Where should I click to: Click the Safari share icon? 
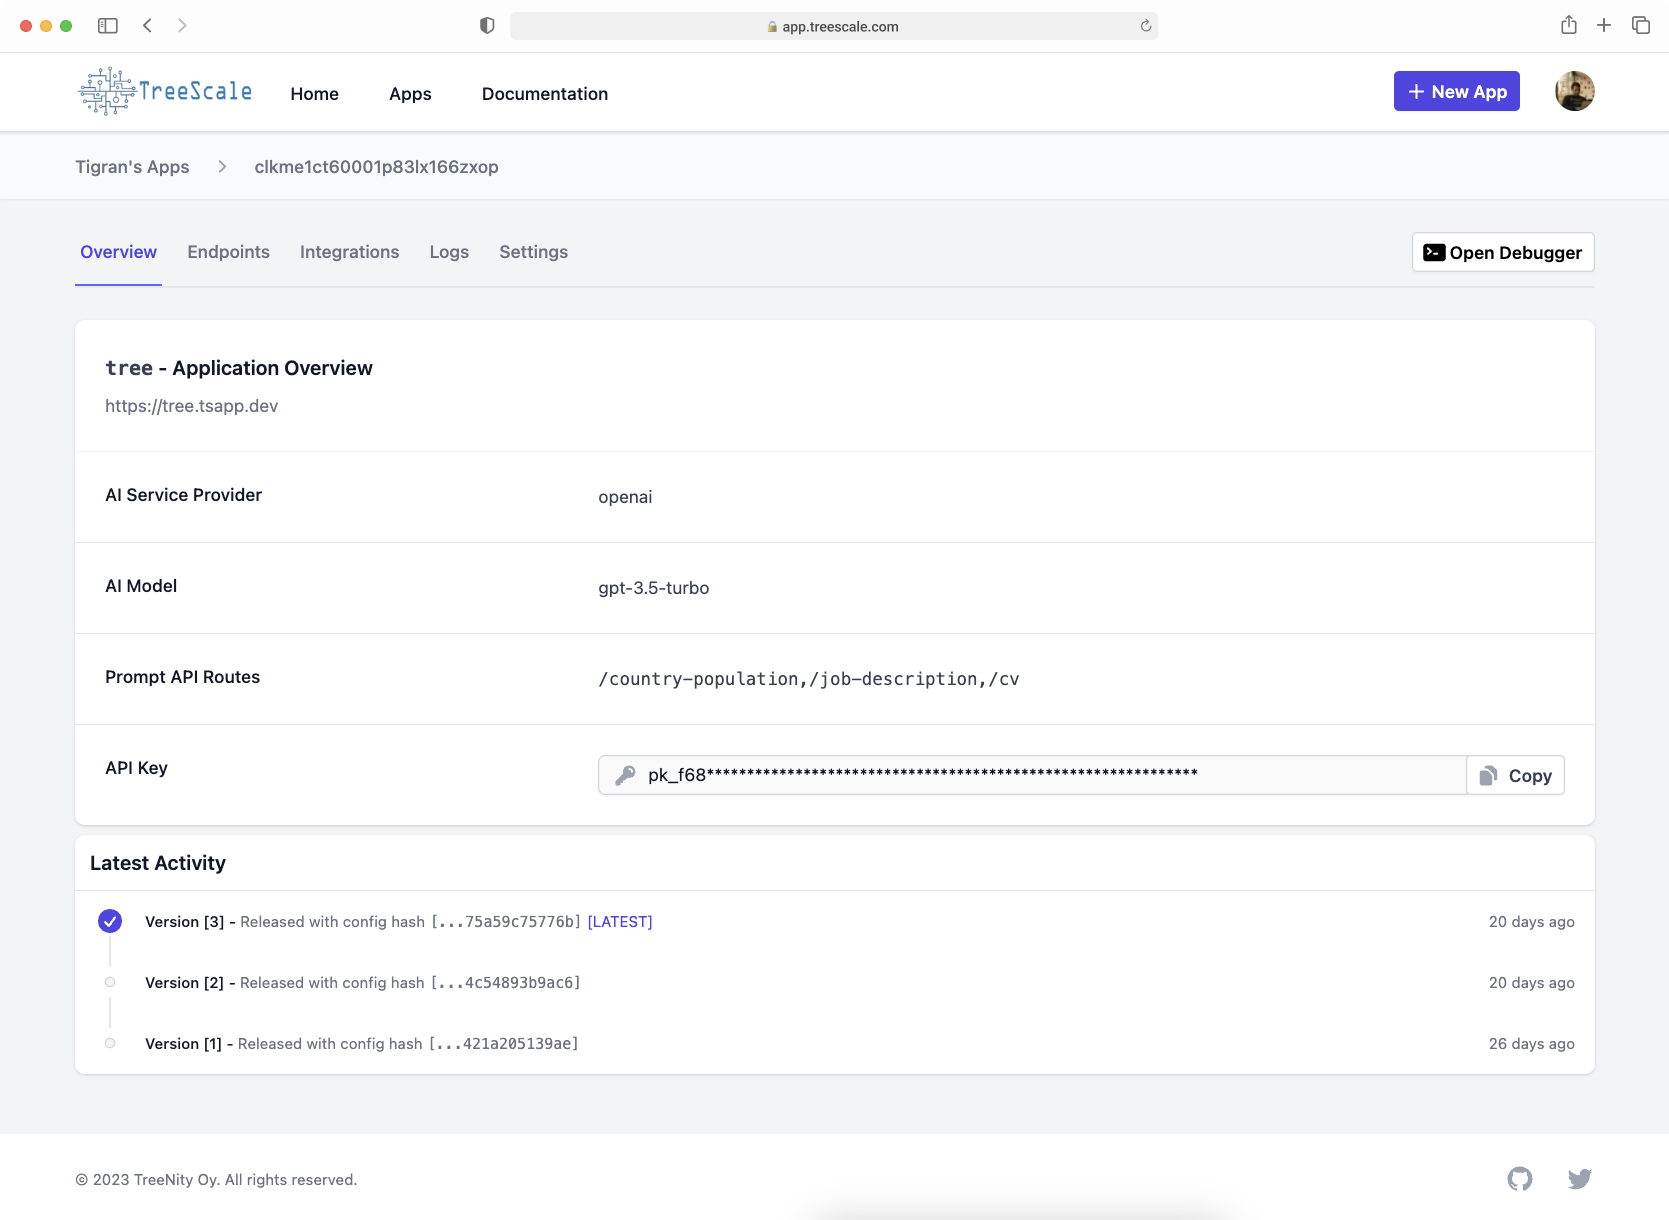click(x=1568, y=26)
